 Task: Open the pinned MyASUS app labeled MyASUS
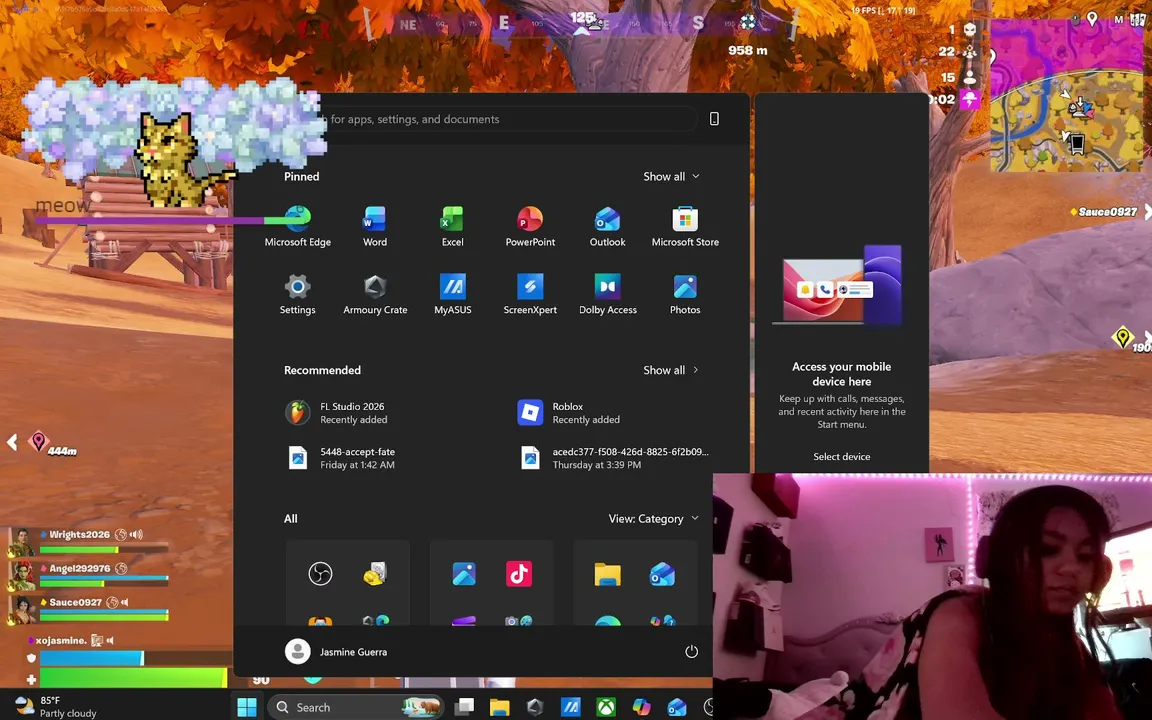click(x=453, y=294)
